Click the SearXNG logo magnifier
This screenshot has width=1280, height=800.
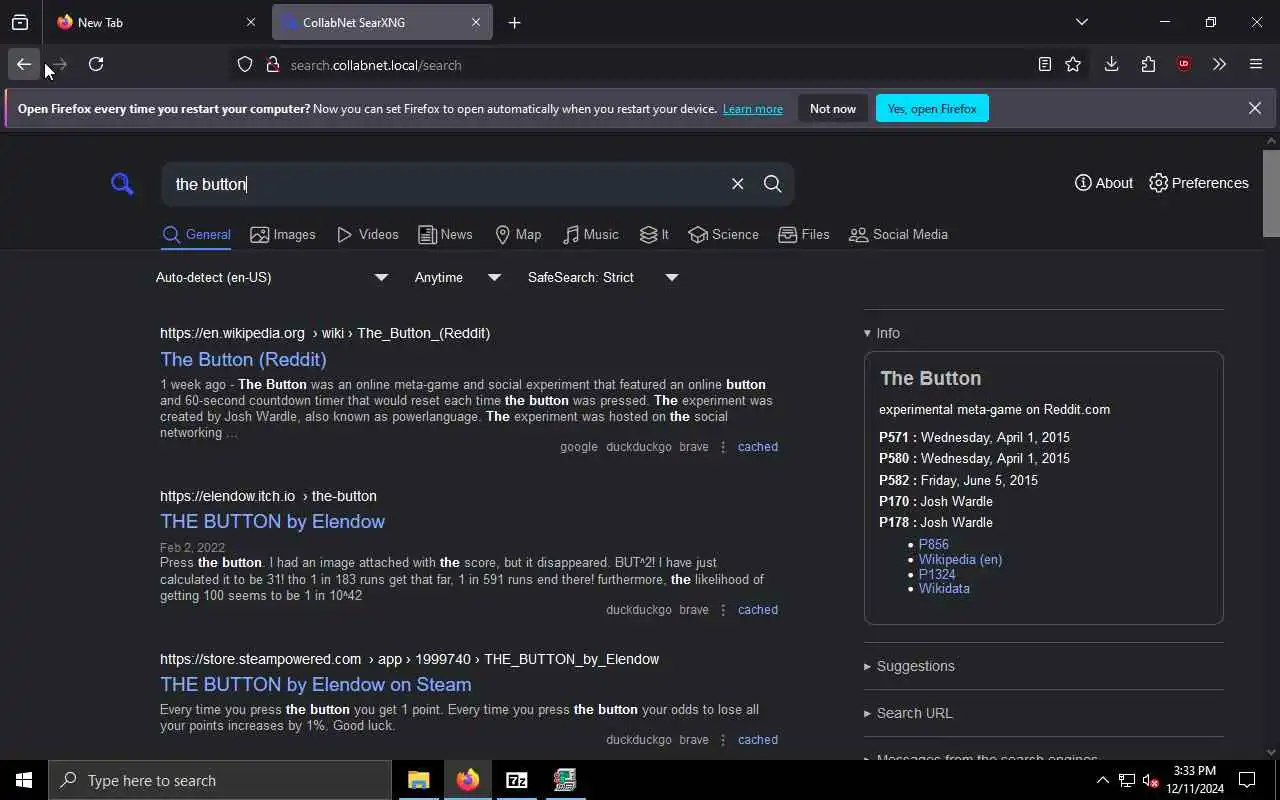pos(122,184)
